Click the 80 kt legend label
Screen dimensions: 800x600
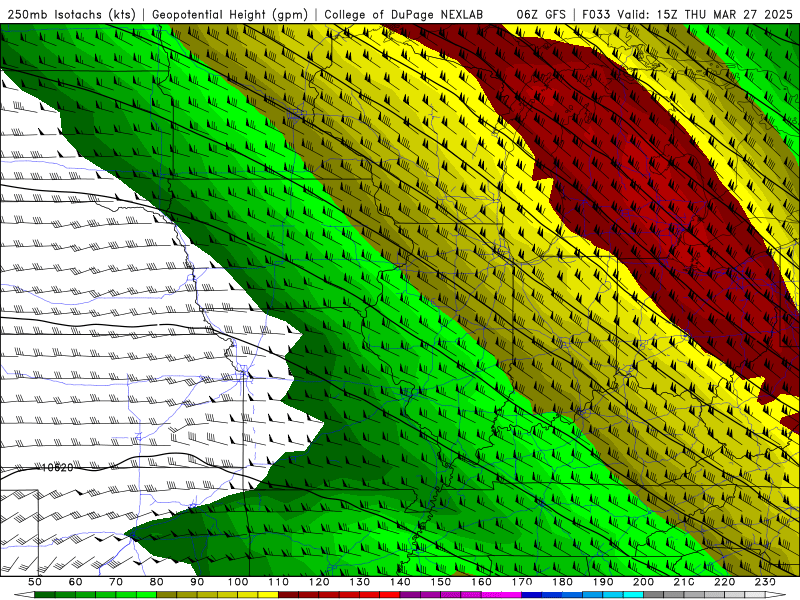(x=157, y=582)
